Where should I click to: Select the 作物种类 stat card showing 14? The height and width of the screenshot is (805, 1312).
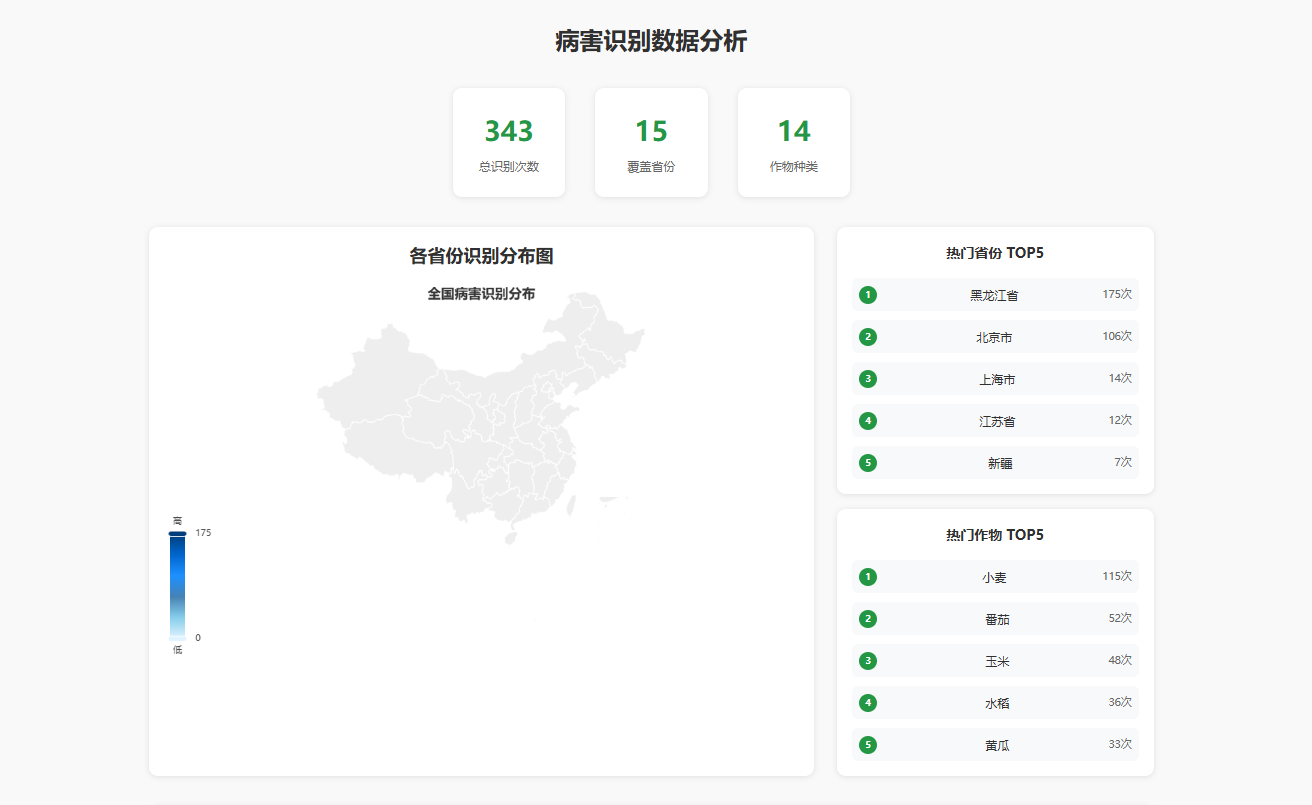794,142
